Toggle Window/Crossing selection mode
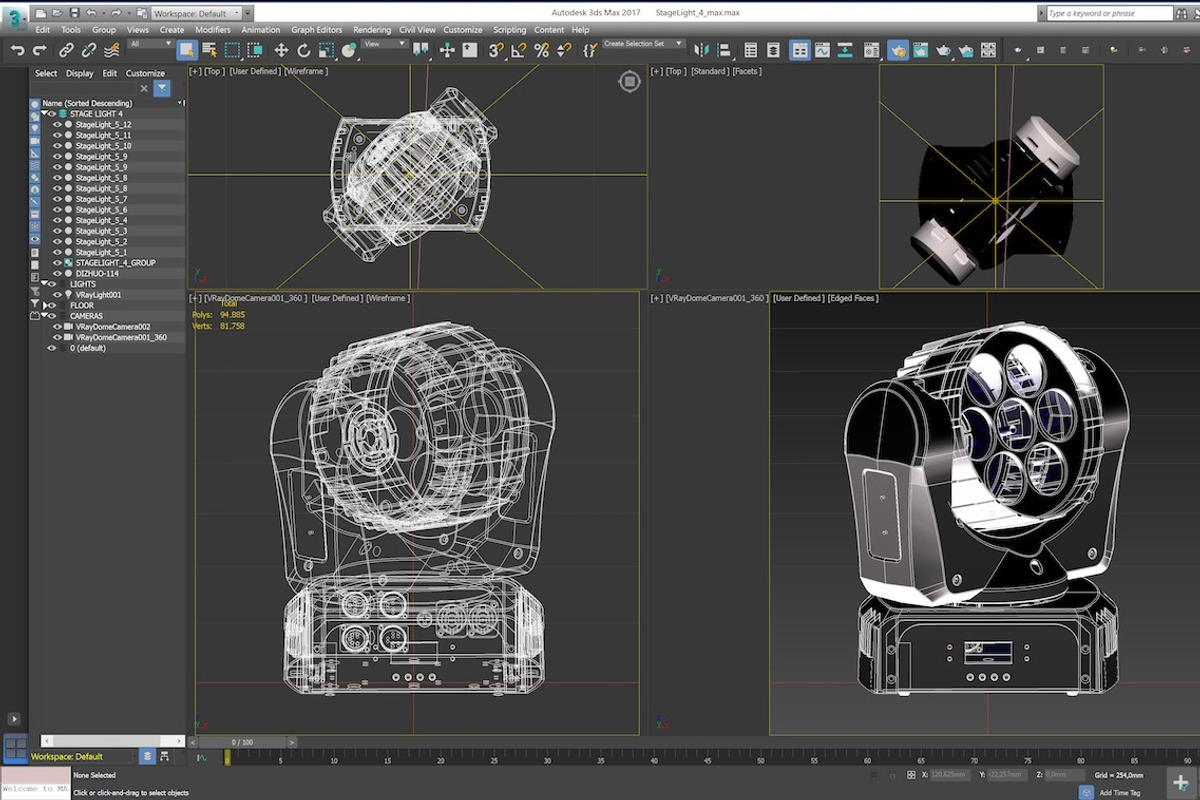 254,50
